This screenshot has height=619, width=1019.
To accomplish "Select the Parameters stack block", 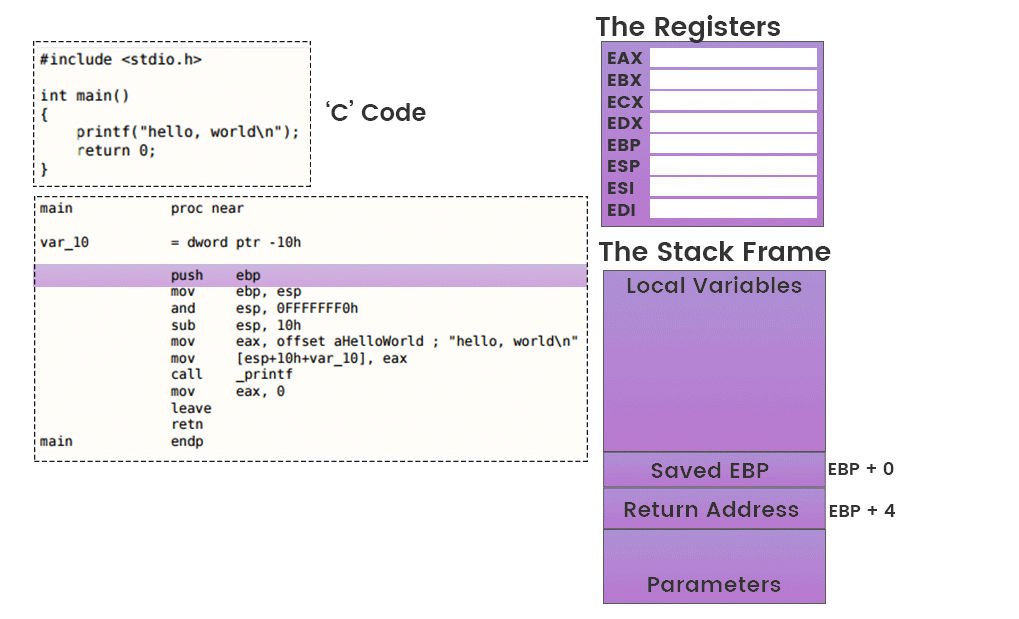I will [714, 567].
